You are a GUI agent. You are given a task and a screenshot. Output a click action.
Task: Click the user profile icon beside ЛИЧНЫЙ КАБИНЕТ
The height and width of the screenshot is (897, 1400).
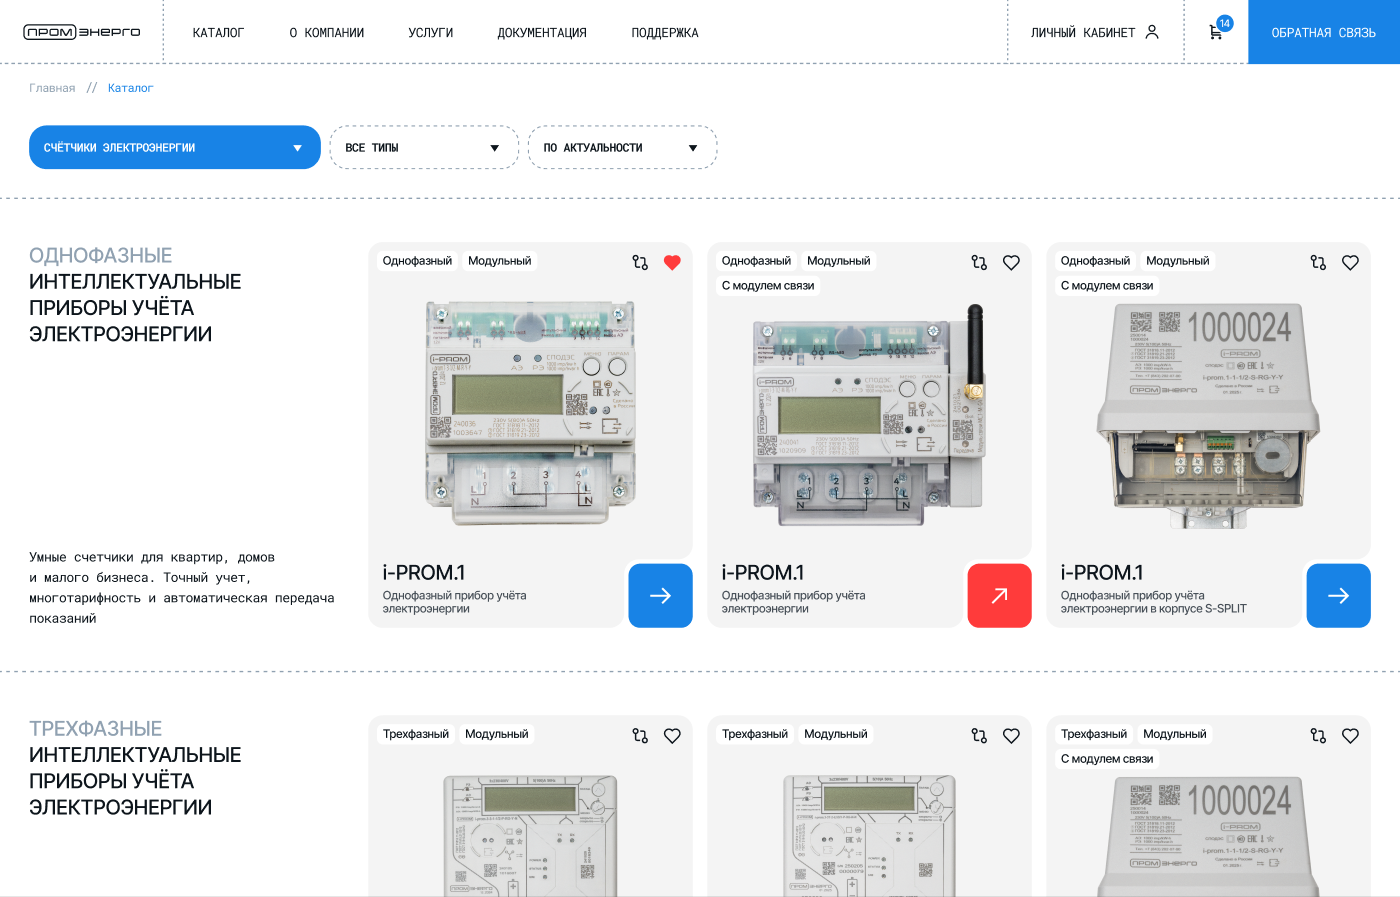click(1152, 32)
